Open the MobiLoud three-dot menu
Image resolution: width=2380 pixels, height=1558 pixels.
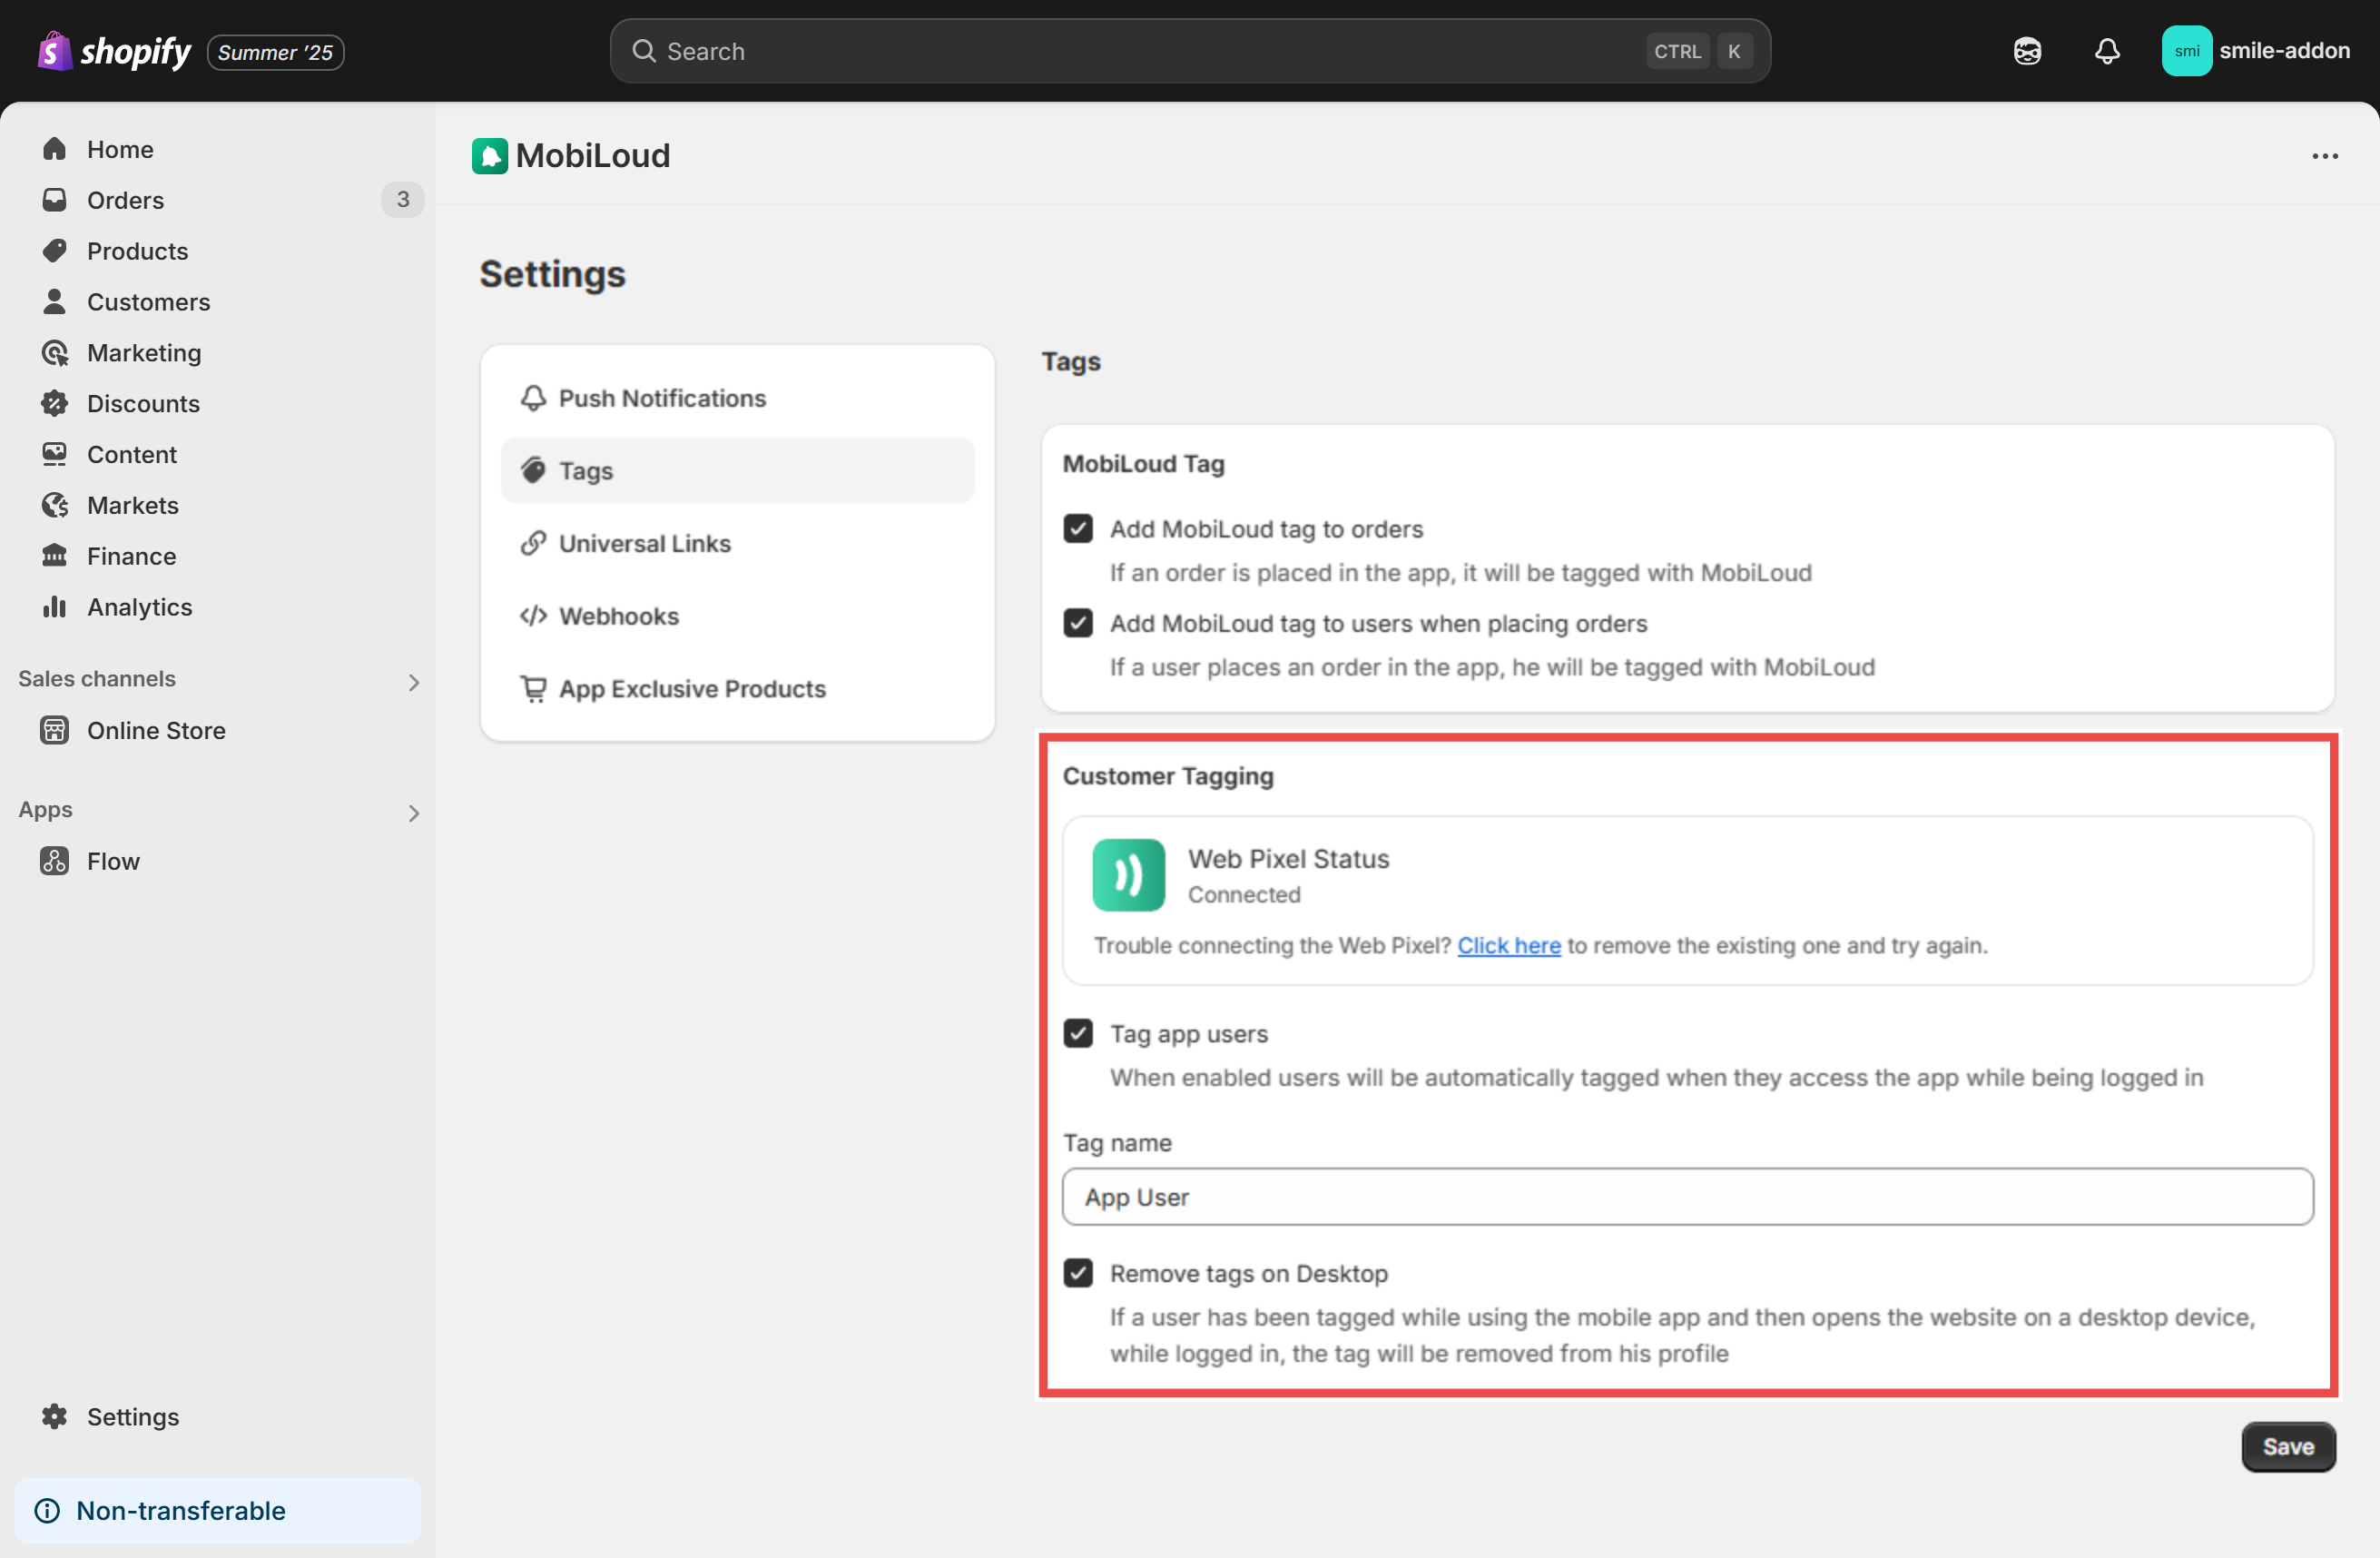click(2325, 156)
